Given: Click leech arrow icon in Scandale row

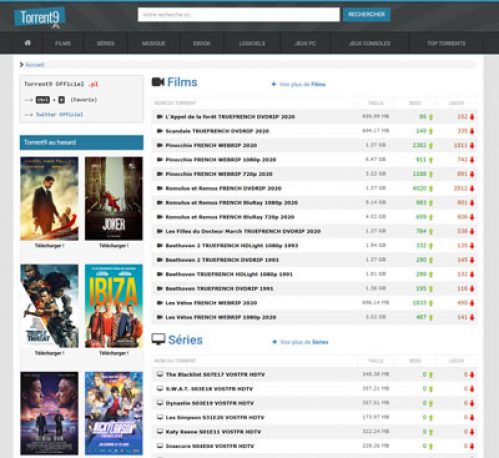Looking at the screenshot, I should click(472, 131).
